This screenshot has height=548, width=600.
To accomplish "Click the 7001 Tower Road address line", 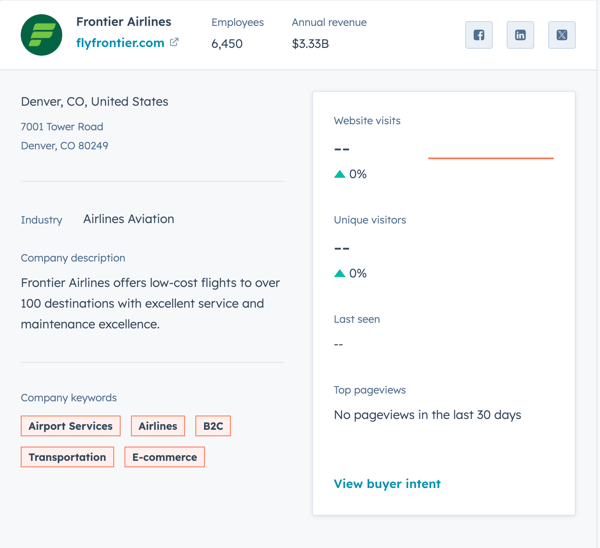I will 62,127.
